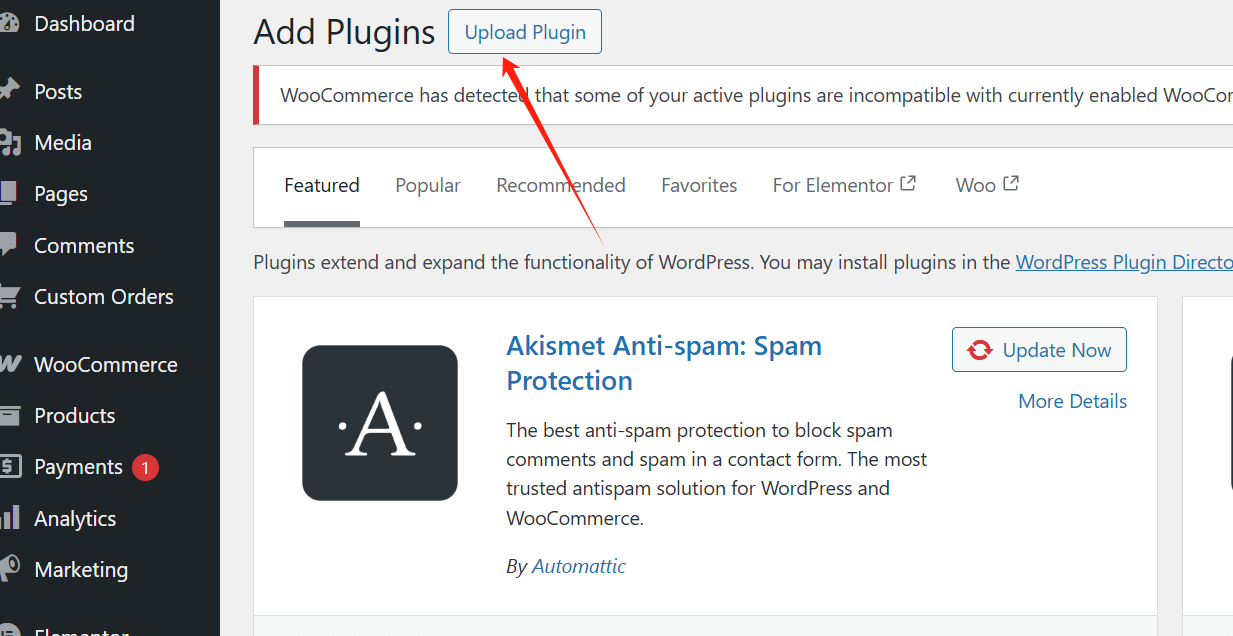Screen dimensions: 1233x636
Task: Open the For Elementor external tab
Action: (x=844, y=186)
